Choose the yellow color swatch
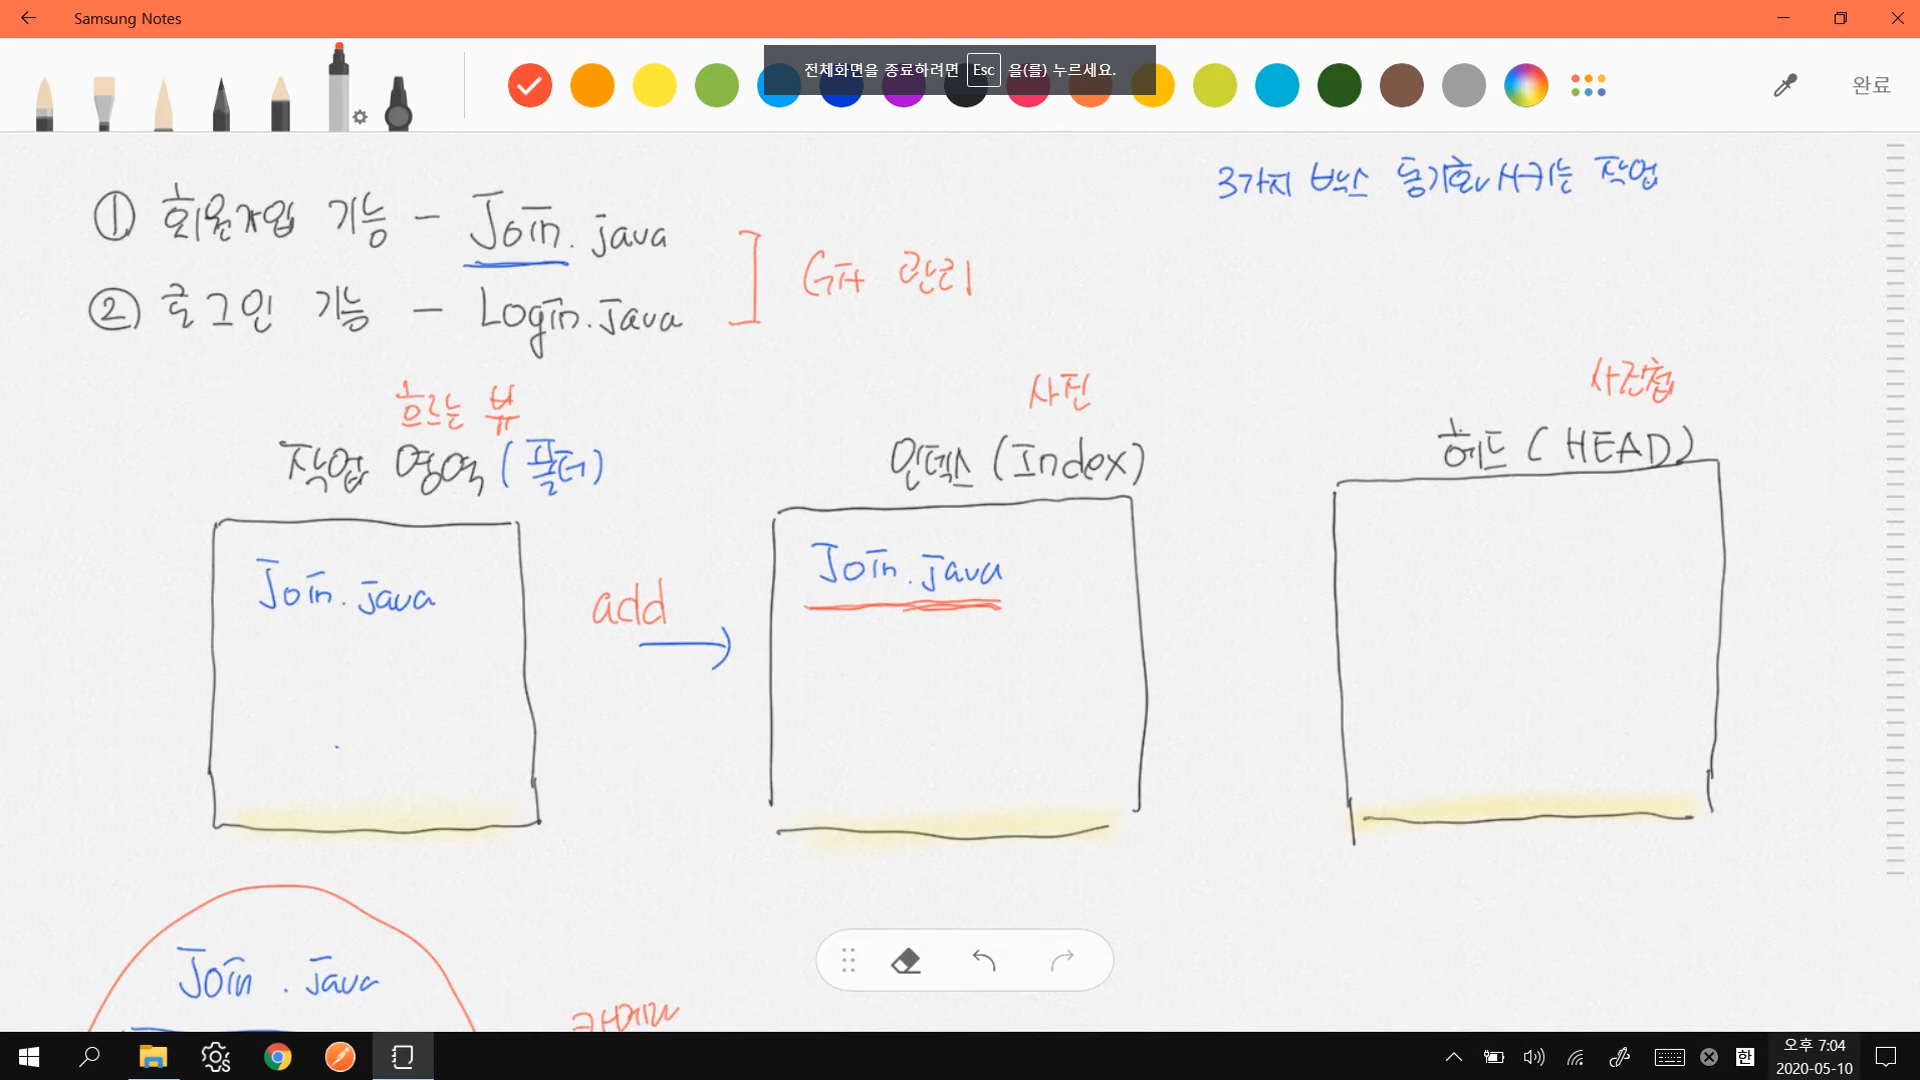 655,85
